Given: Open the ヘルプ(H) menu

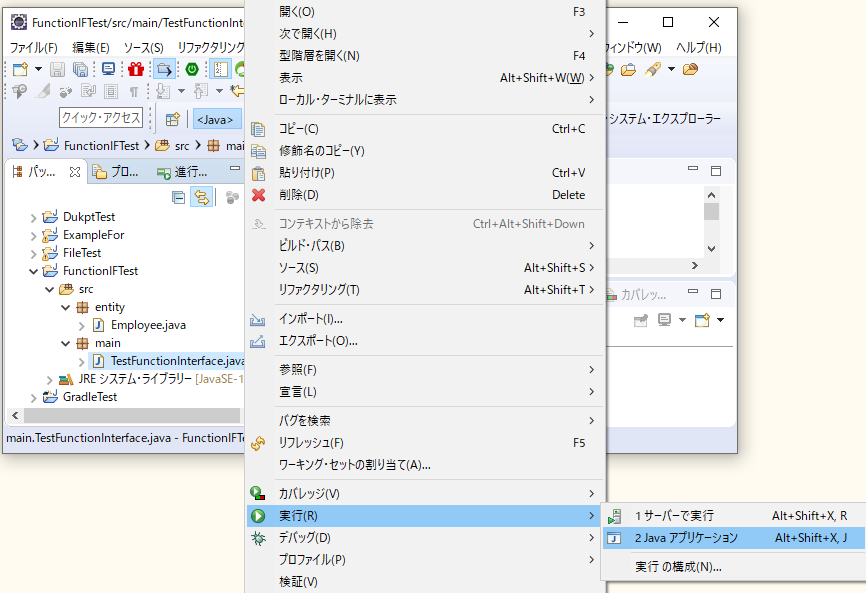Looking at the screenshot, I should tap(699, 47).
